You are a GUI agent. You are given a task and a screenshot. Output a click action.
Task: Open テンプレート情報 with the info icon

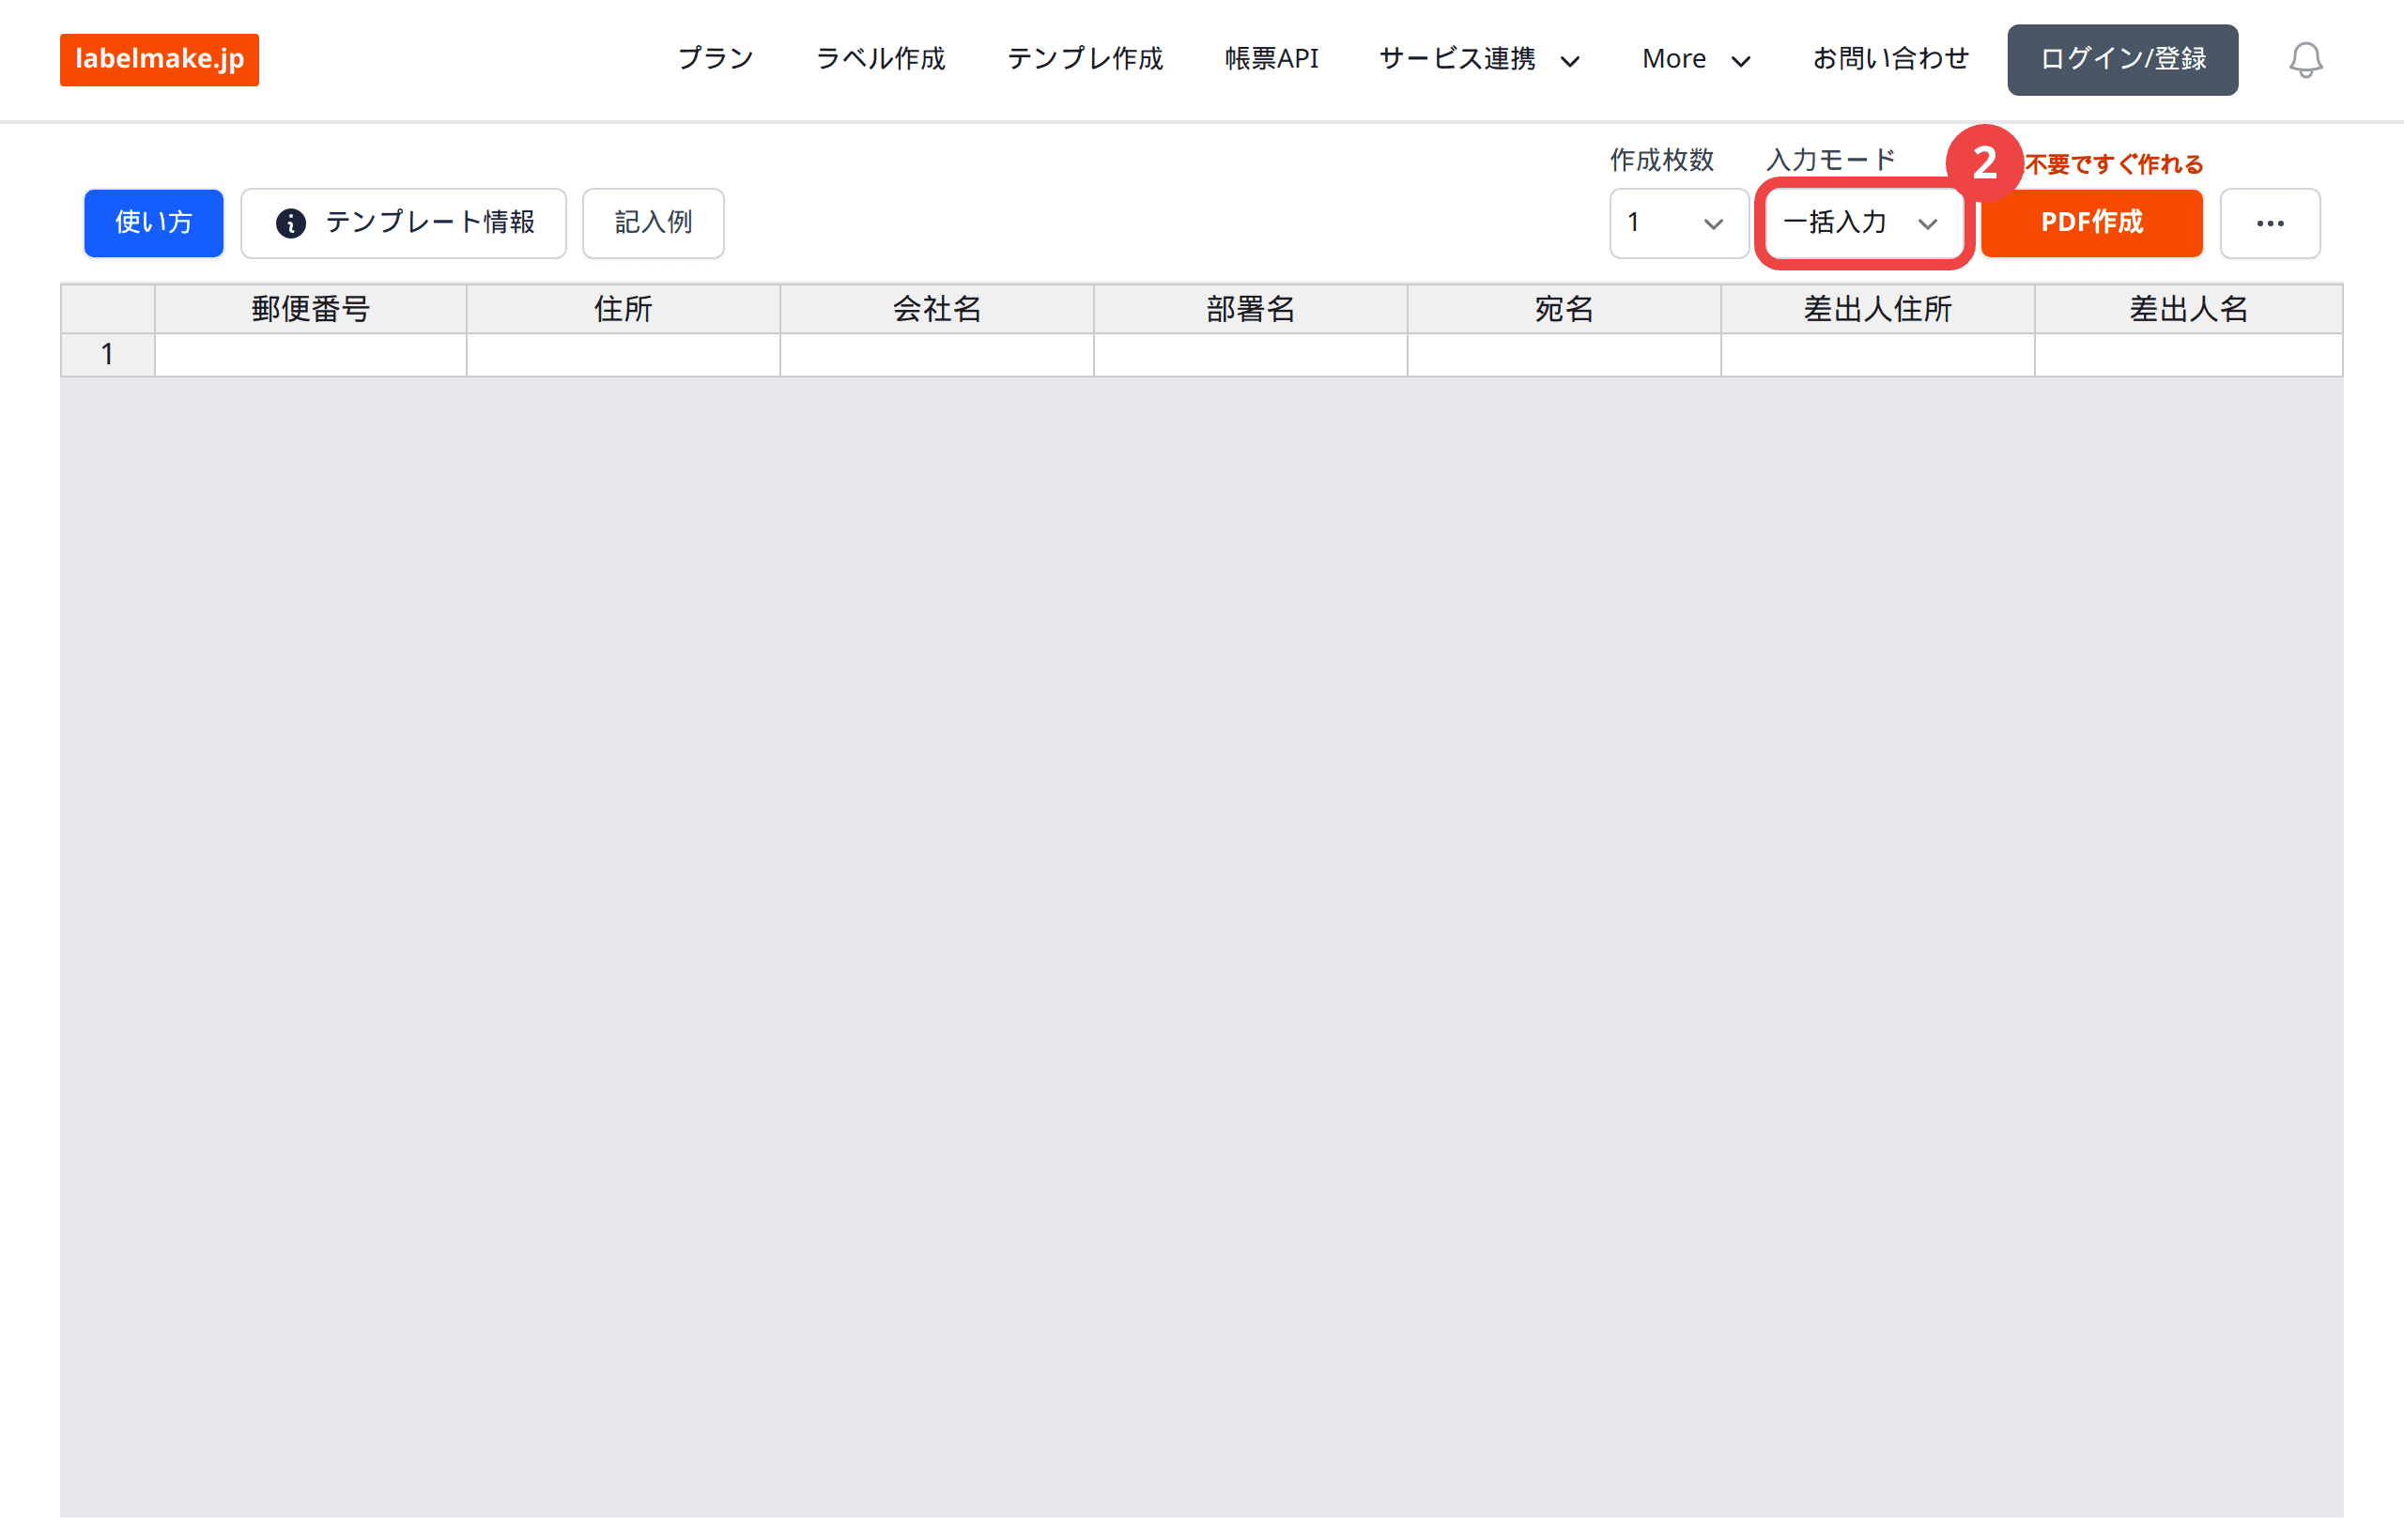(x=403, y=223)
